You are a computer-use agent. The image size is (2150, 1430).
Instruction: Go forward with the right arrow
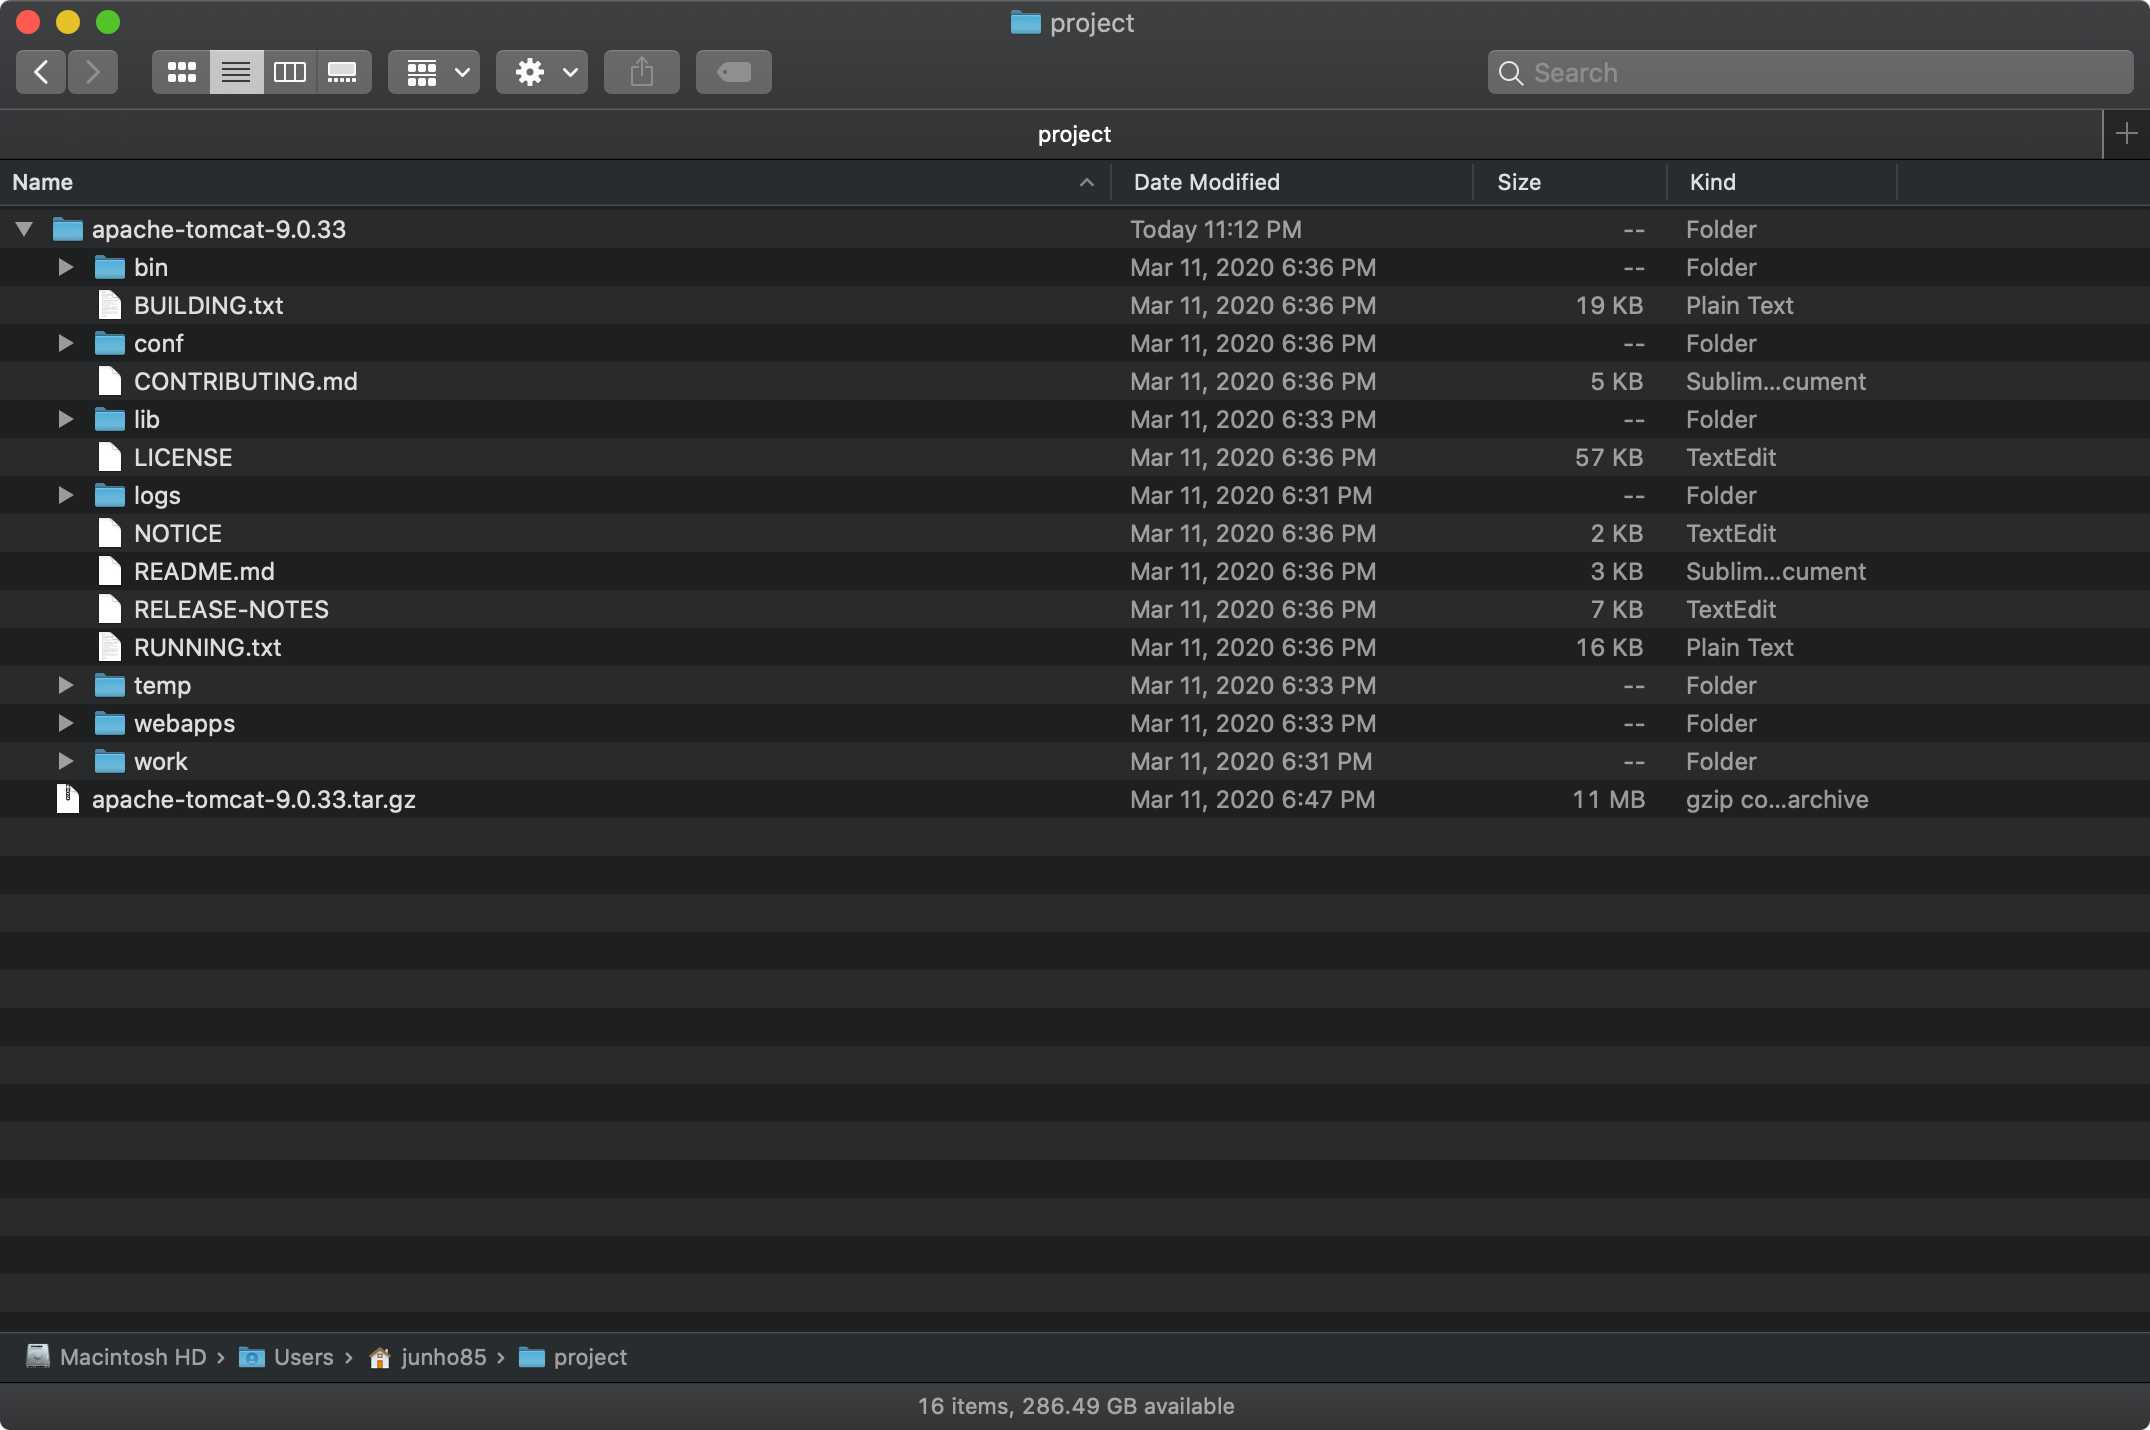pyautogui.click(x=93, y=72)
